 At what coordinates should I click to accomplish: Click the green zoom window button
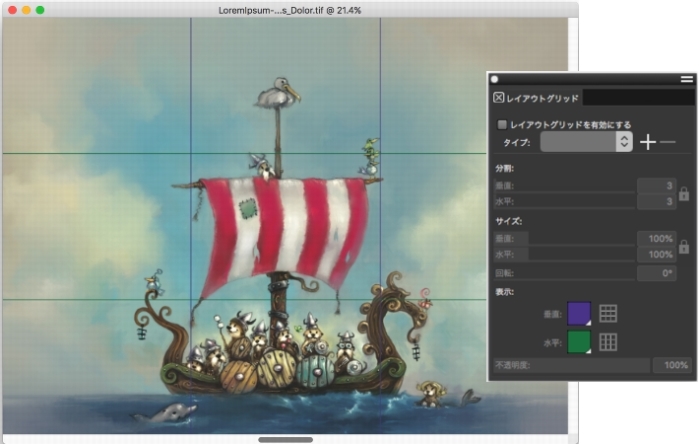click(x=40, y=9)
